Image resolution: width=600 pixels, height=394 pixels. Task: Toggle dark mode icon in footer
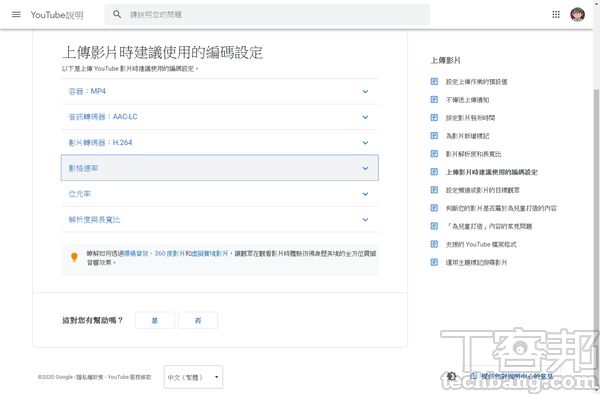[452, 376]
